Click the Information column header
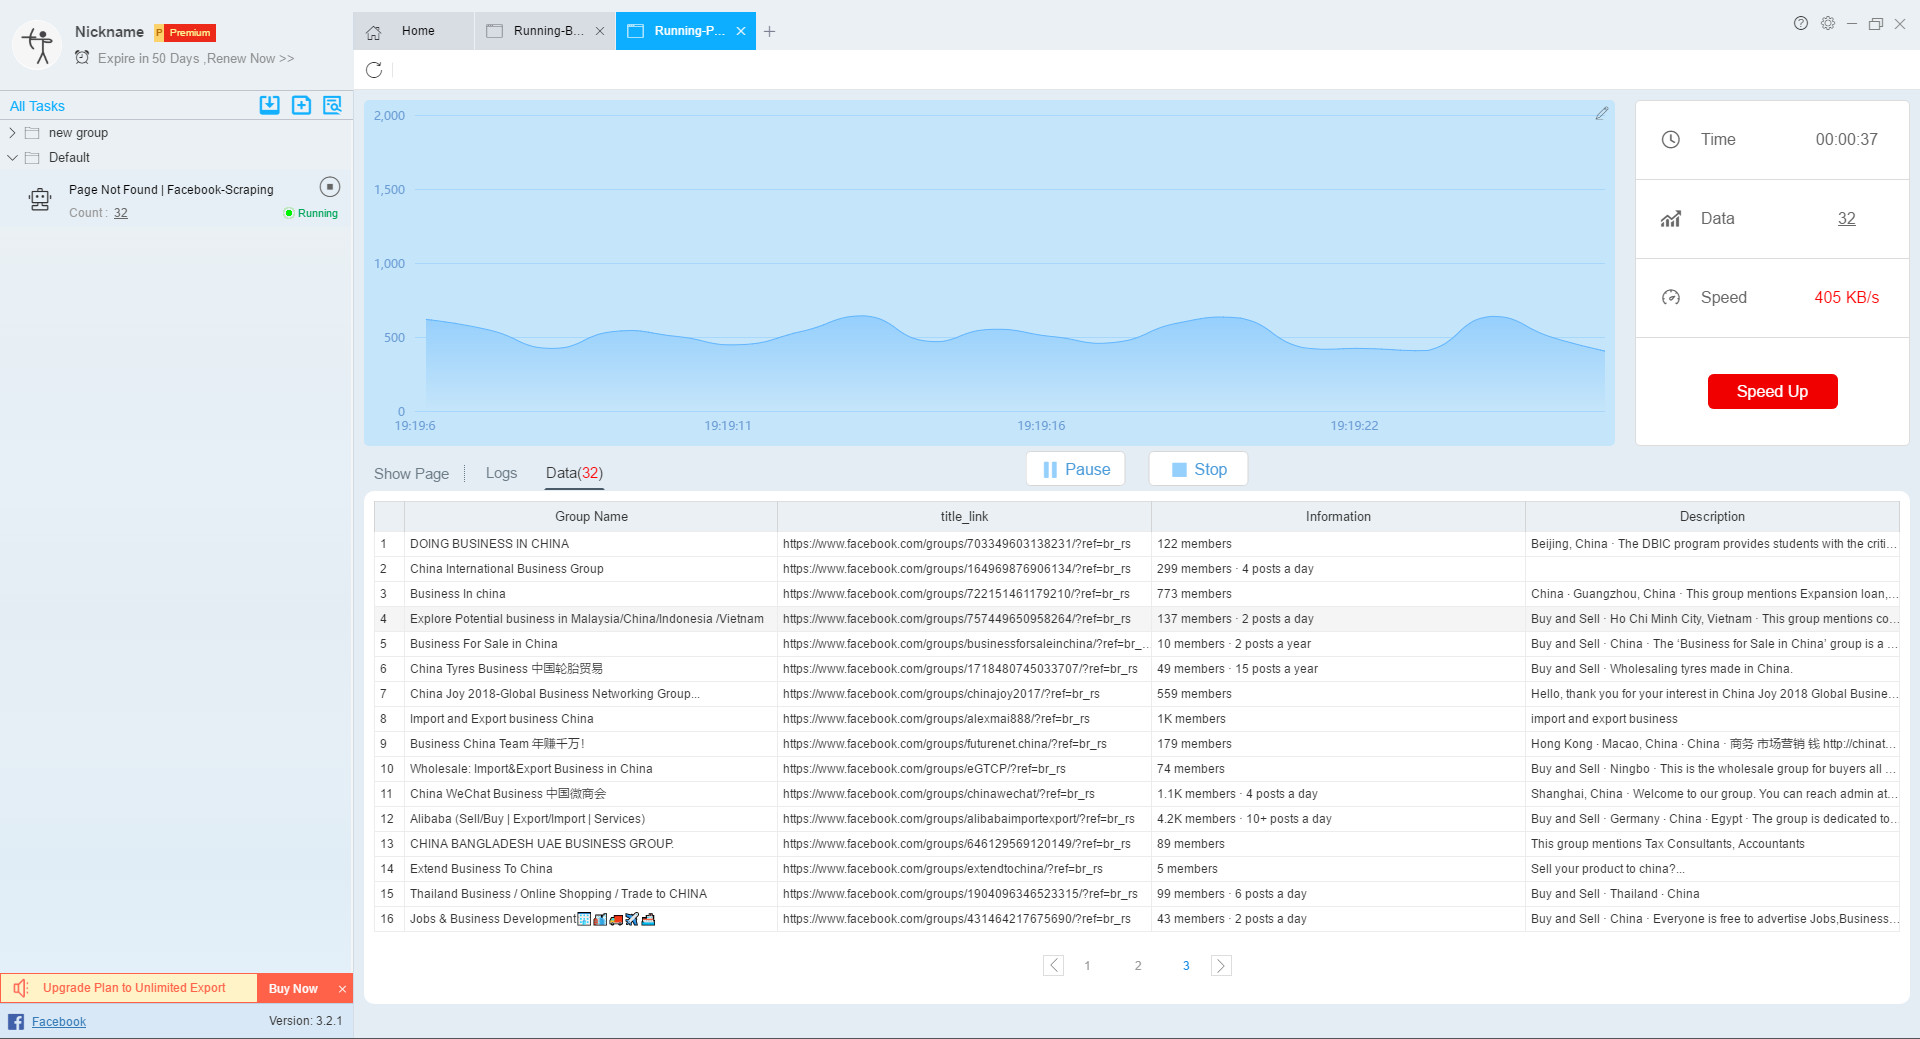Viewport: 1920px width, 1039px height. point(1338,517)
